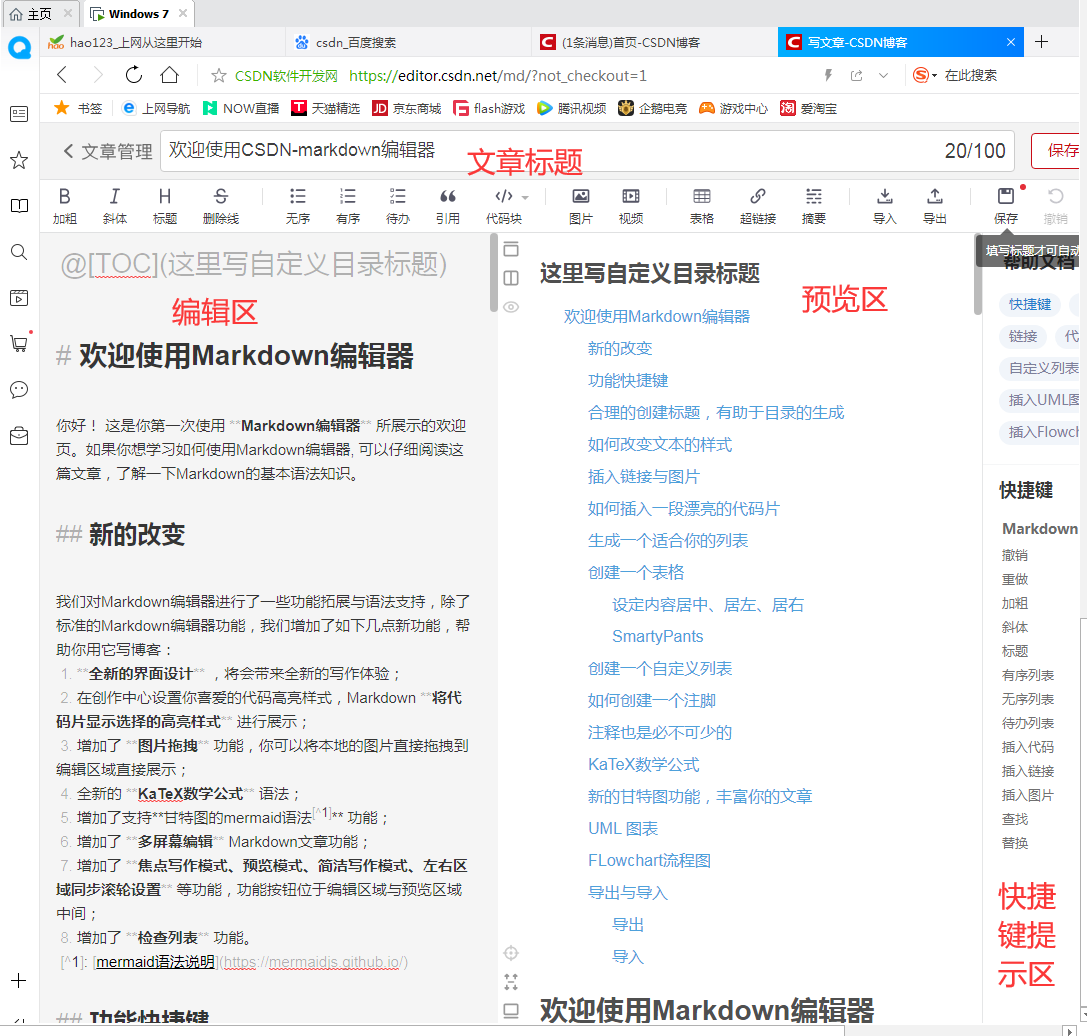This screenshot has width=1087, height=1036.
Task: Insert heading using 标题 toolbar icon
Action: coord(164,206)
